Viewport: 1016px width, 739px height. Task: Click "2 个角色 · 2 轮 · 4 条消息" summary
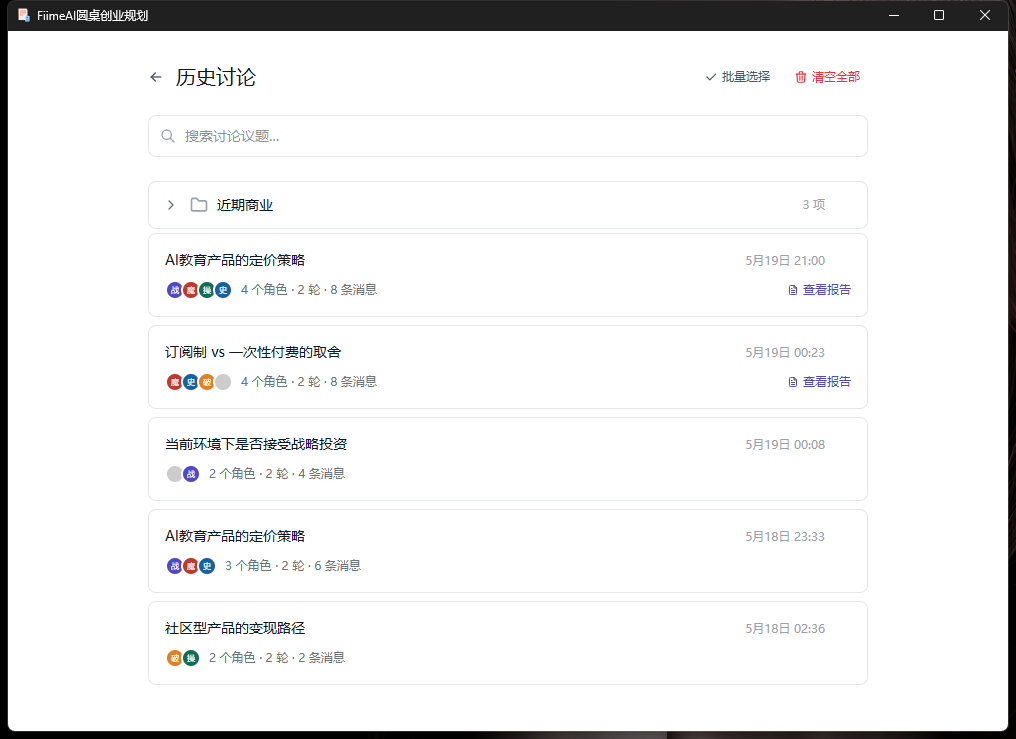pyautogui.click(x=277, y=474)
